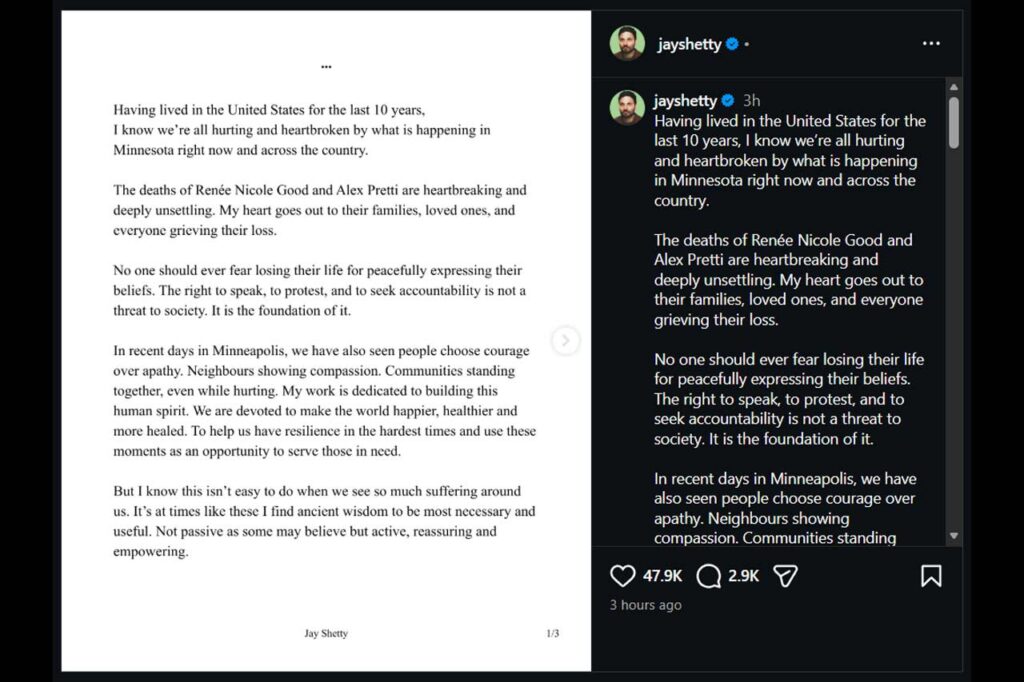The width and height of the screenshot is (1024, 682).
Task: Click the 3h timestamp beside the caption
Action: (x=752, y=101)
